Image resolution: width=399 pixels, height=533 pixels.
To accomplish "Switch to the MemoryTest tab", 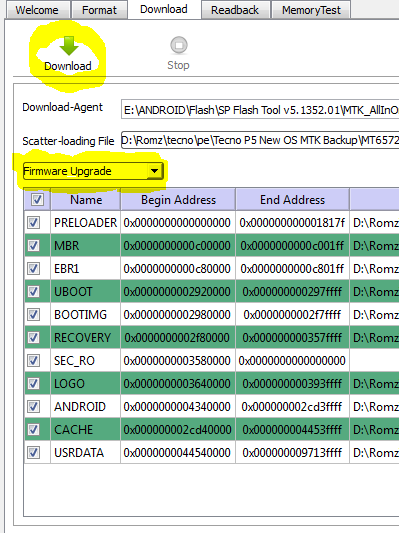I will [311, 10].
